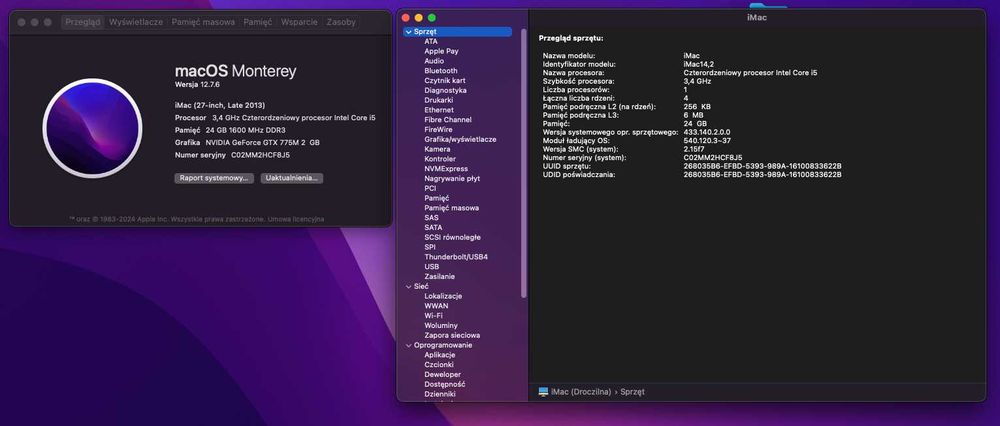The height and width of the screenshot is (426, 1000).
Task: Switch to the Pamięć masowa tab
Action: pyautogui.click(x=203, y=22)
